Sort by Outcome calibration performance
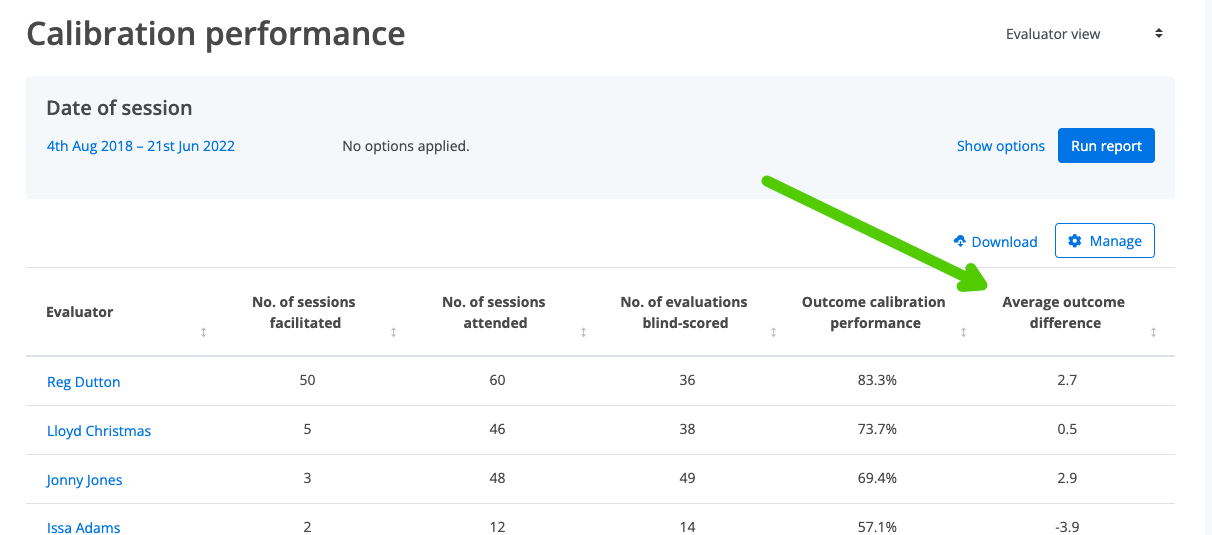The width and height of the screenshot is (1212, 535). pos(964,333)
